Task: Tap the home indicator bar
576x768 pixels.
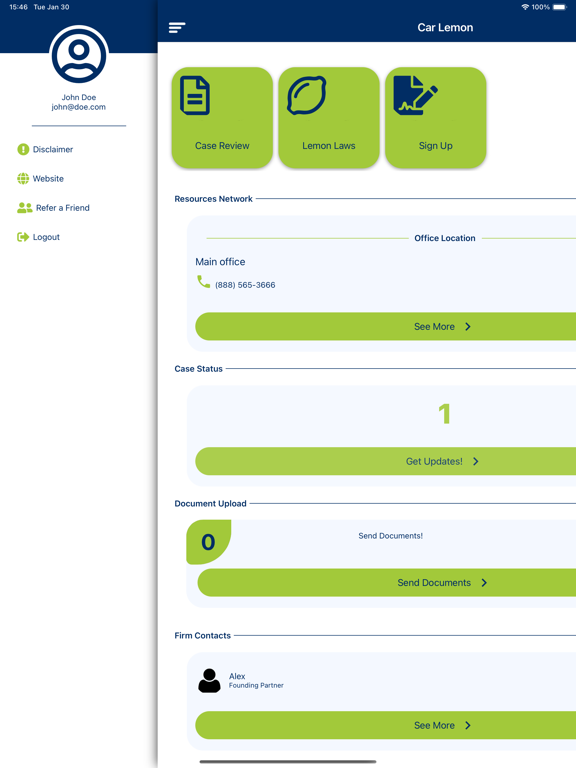Action: pos(288,762)
